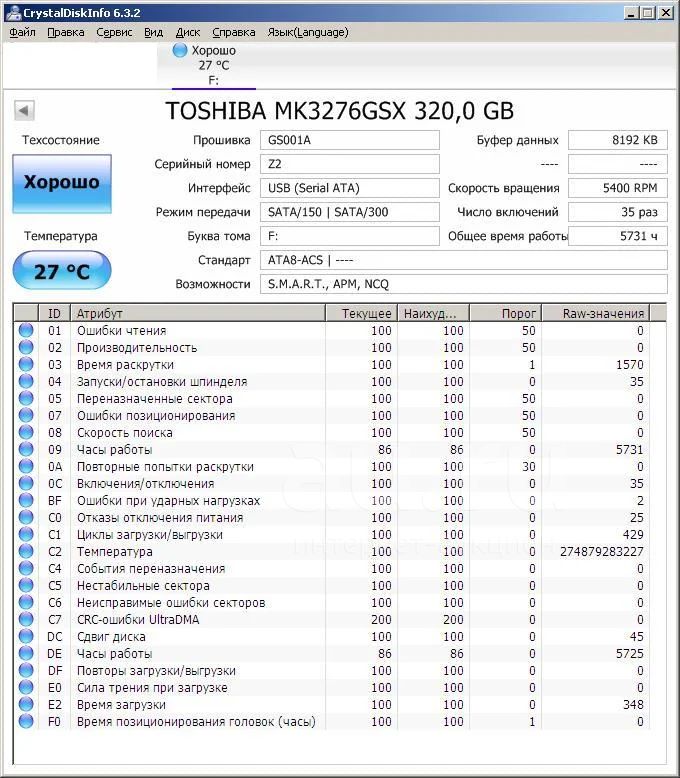Click status icon for Отказы отключения питания row
This screenshot has height=778, width=680.
click(26, 517)
